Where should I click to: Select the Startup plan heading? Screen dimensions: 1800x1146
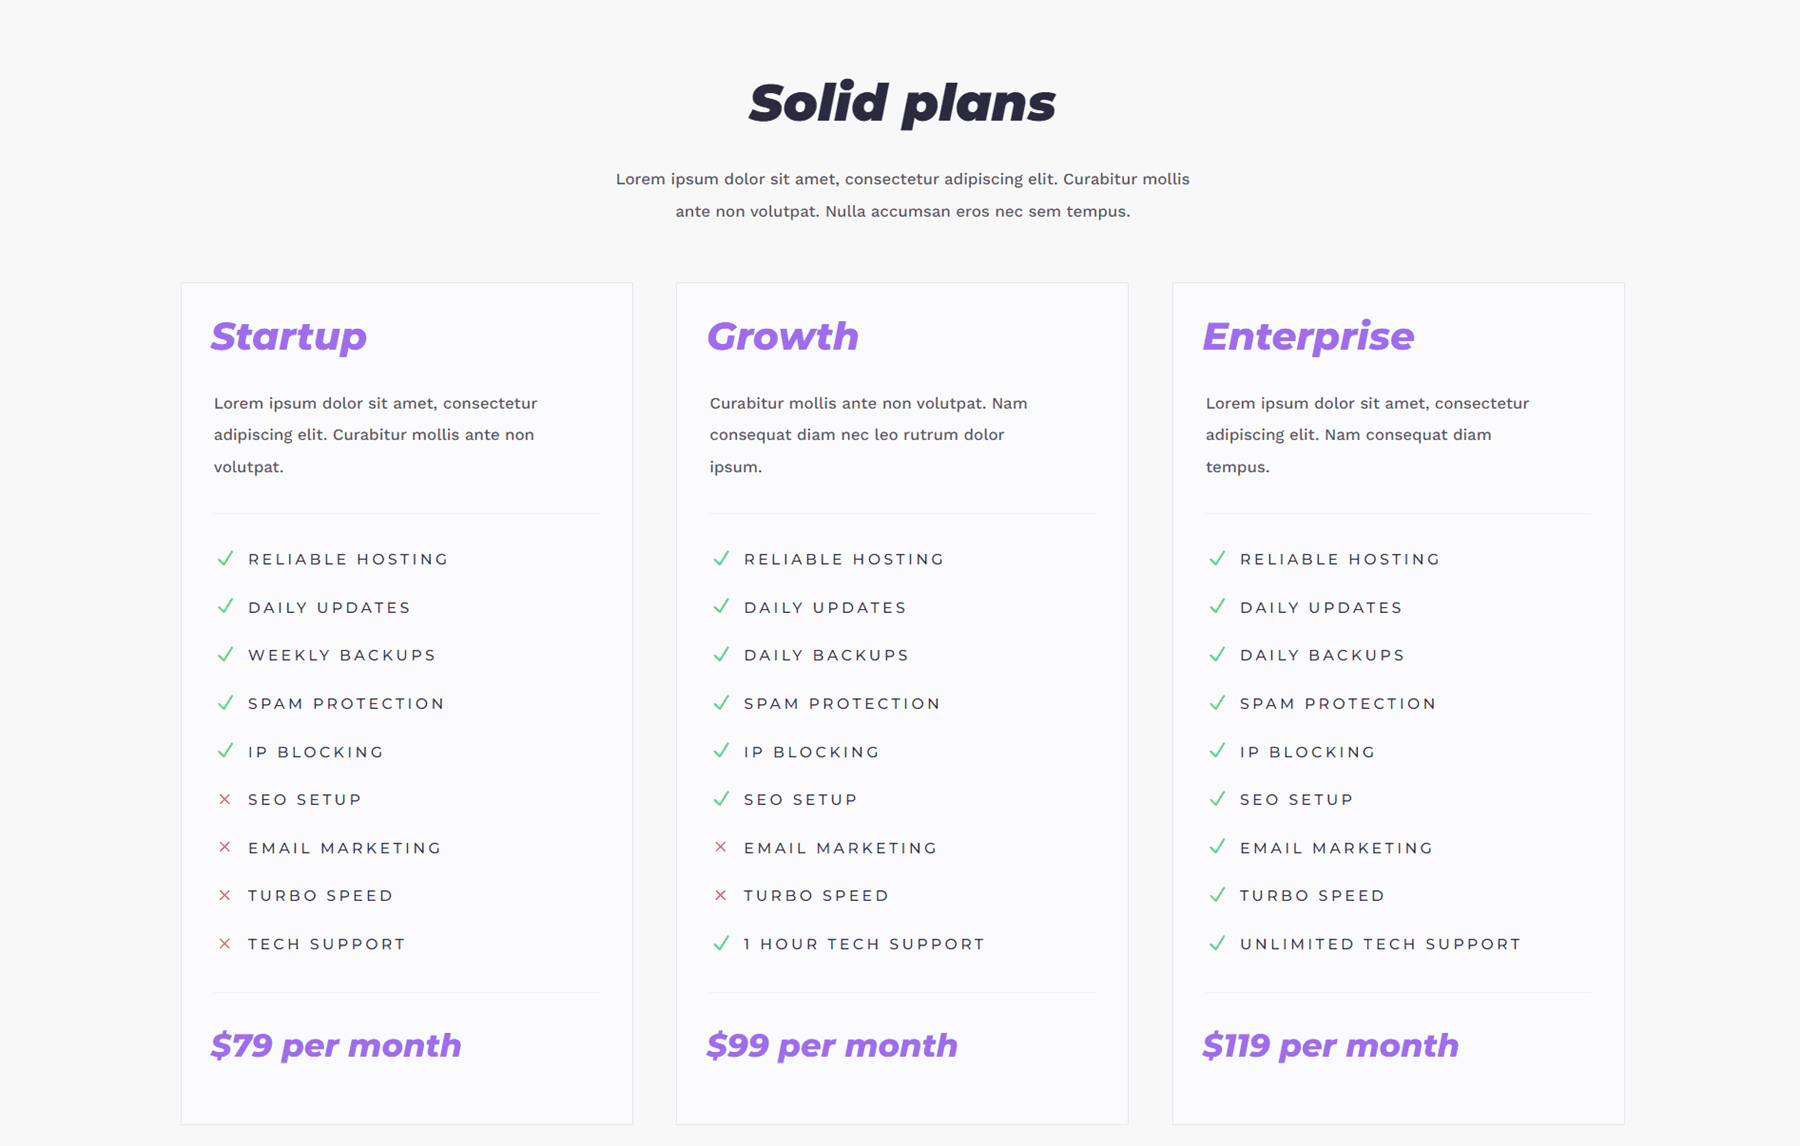click(x=289, y=337)
